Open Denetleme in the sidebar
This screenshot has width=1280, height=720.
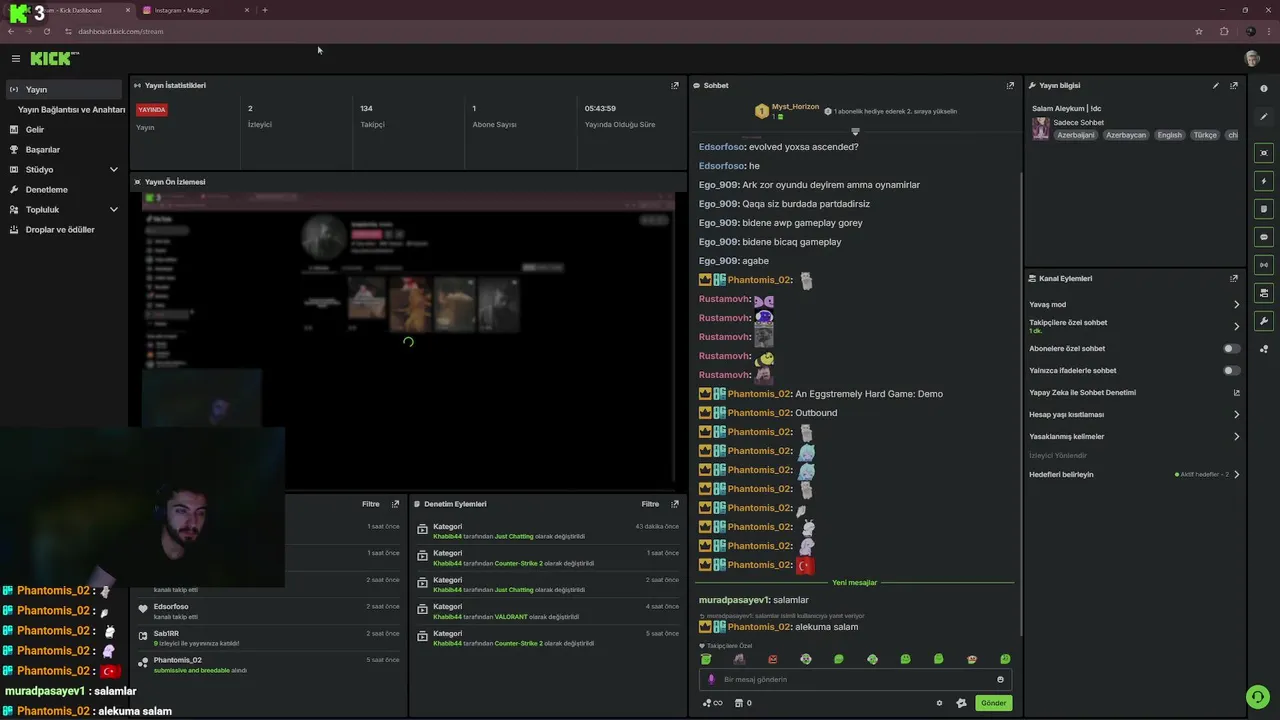64,189
